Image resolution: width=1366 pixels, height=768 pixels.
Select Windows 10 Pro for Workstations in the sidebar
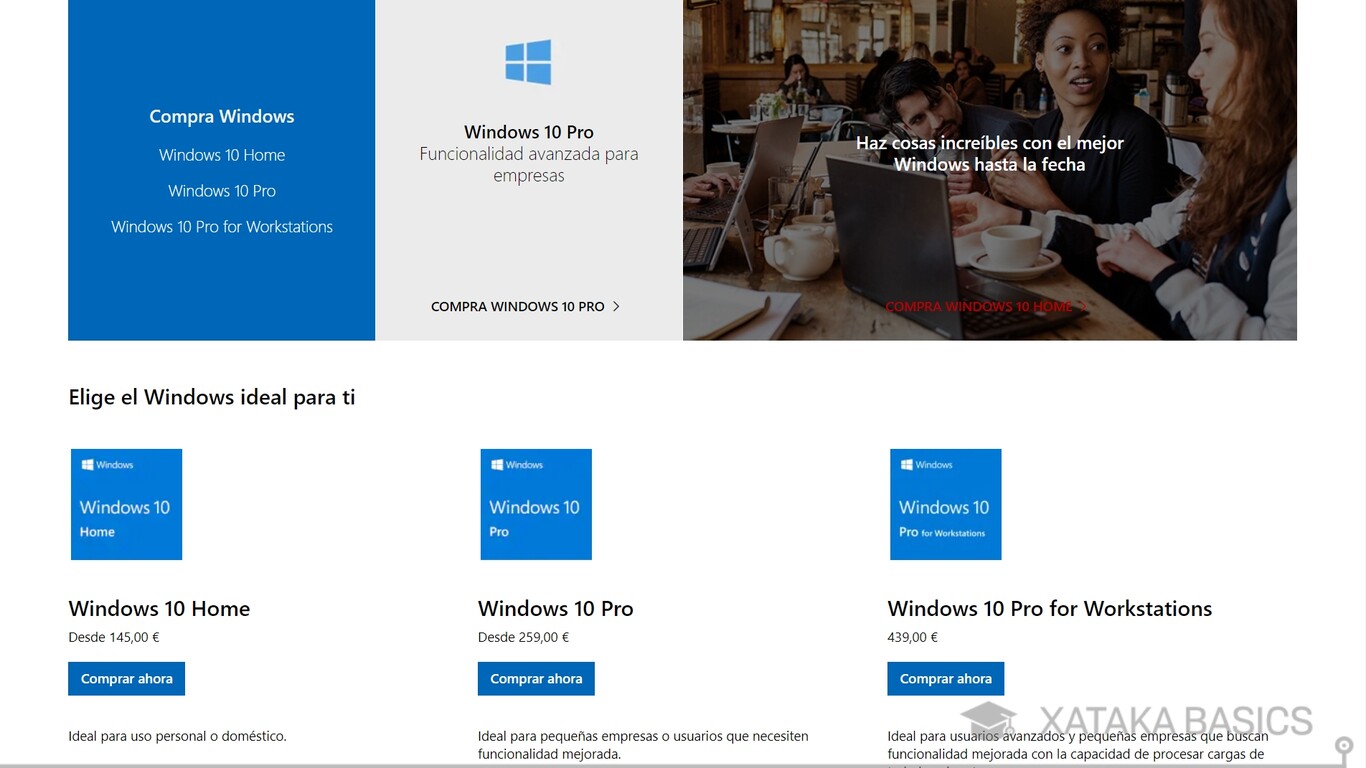click(221, 226)
